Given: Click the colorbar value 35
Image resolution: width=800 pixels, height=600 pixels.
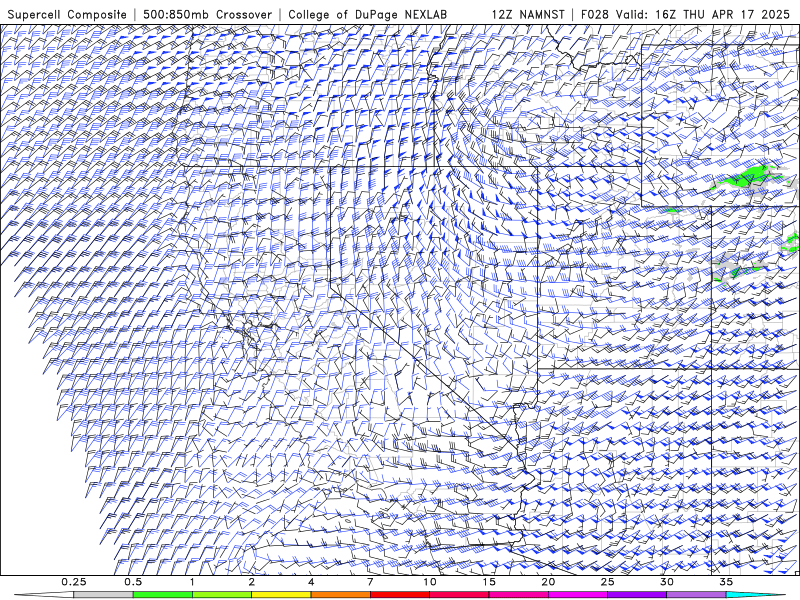Looking at the screenshot, I should [726, 582].
